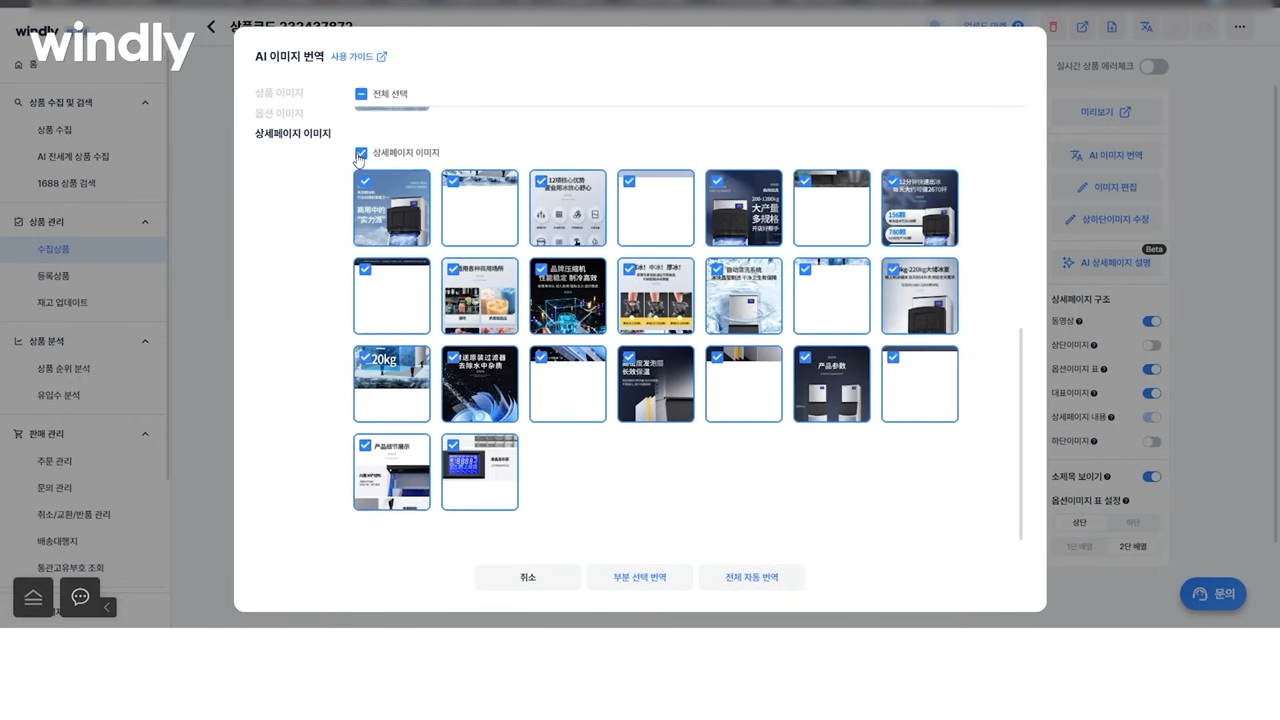Click the open-in-new-window icon in top toolbar

pyautogui.click(x=1082, y=27)
